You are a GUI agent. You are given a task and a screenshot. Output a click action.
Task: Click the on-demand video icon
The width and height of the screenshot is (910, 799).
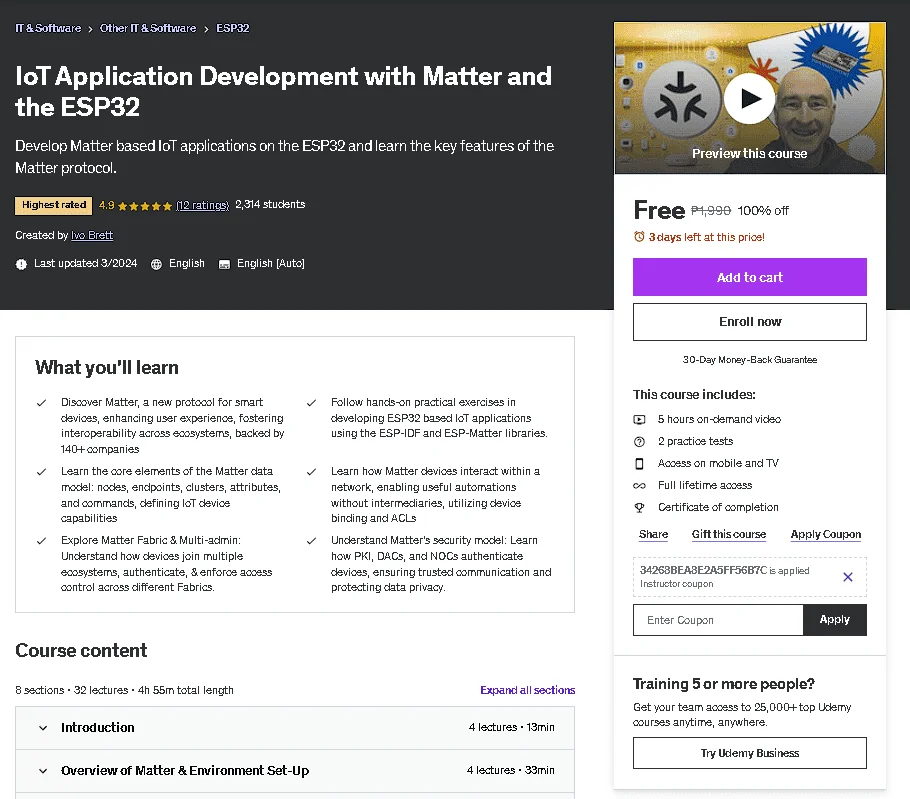coord(639,420)
